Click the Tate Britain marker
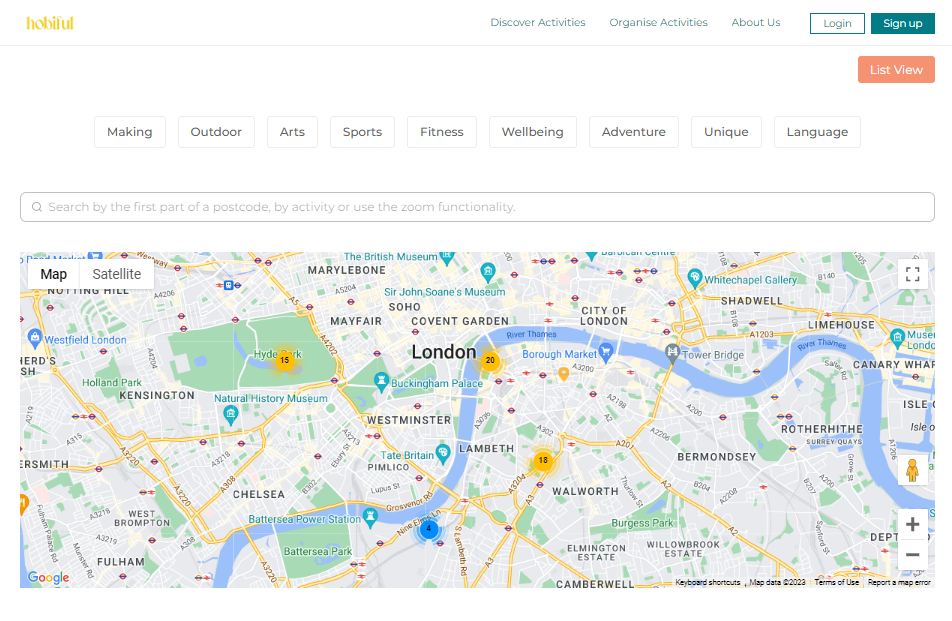This screenshot has width=952, height=621. [443, 453]
